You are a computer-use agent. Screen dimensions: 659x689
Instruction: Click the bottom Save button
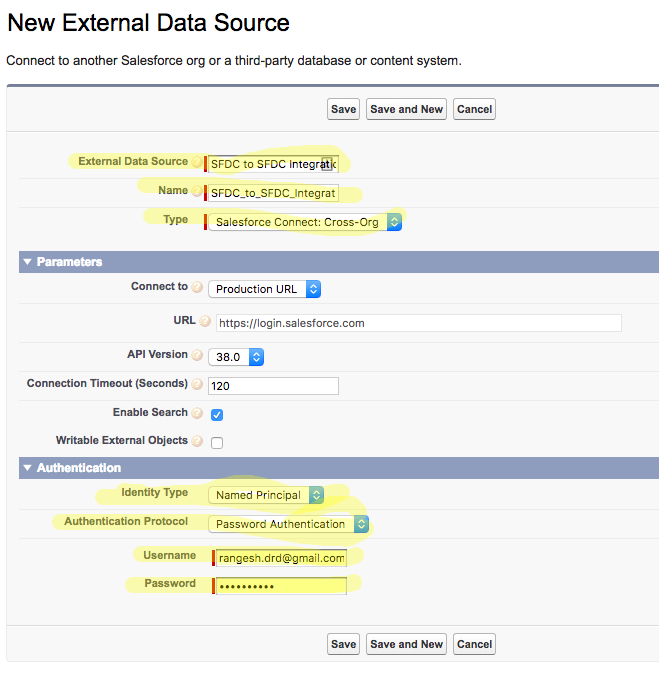point(344,644)
